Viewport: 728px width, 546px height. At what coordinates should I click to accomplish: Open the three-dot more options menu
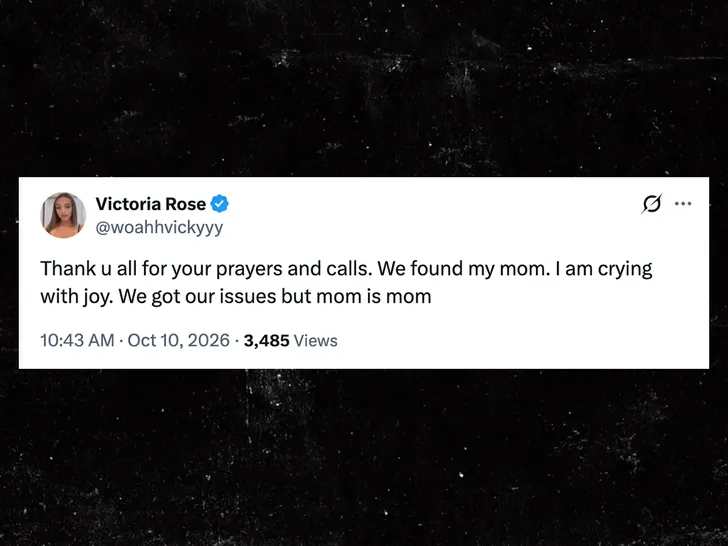683,203
